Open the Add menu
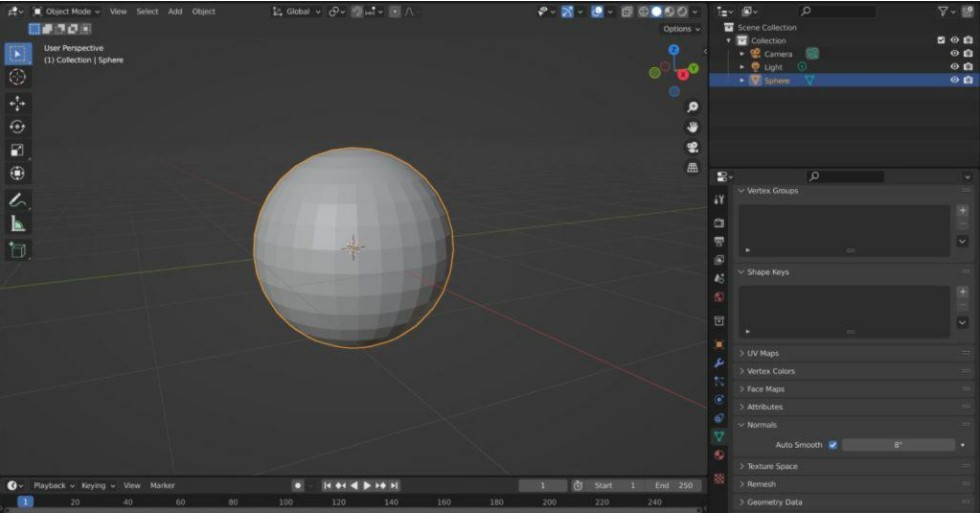 [175, 11]
